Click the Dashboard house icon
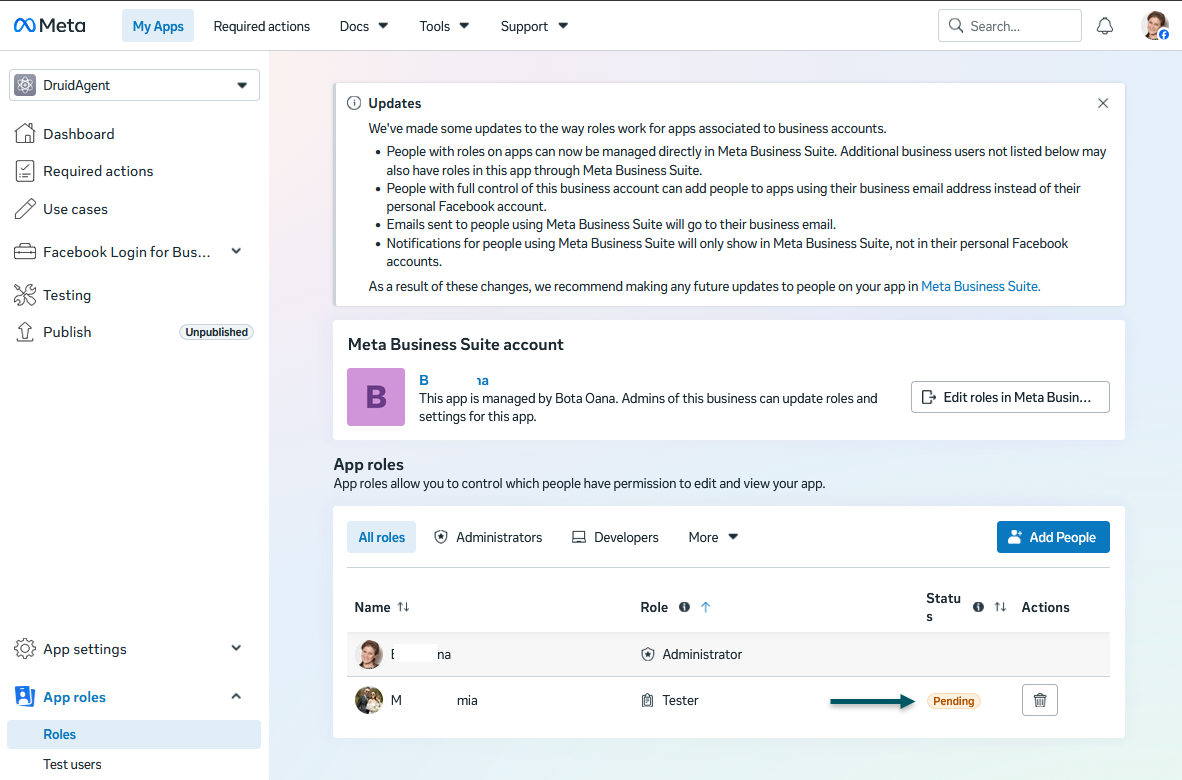This screenshot has height=780, width=1182. [25, 133]
